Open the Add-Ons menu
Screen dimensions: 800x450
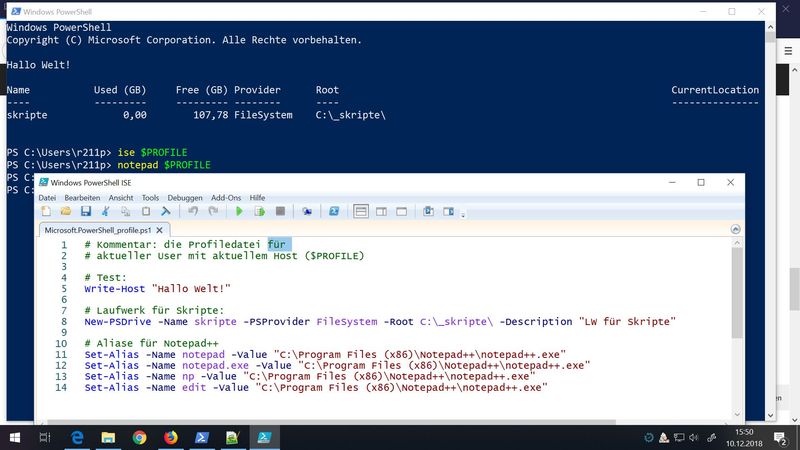226,198
